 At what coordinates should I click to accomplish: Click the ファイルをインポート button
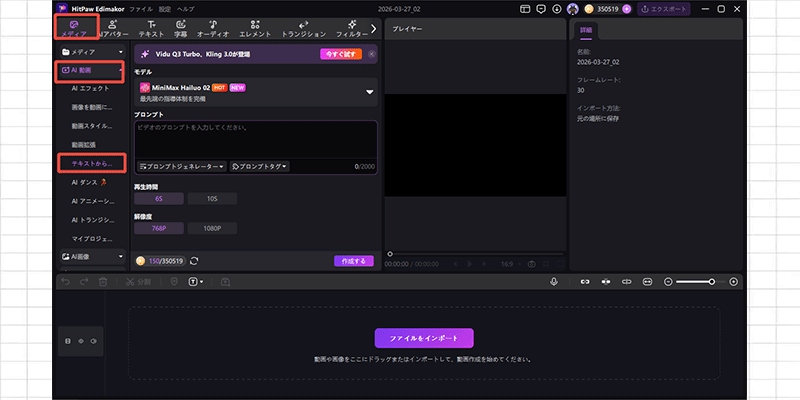coord(424,338)
